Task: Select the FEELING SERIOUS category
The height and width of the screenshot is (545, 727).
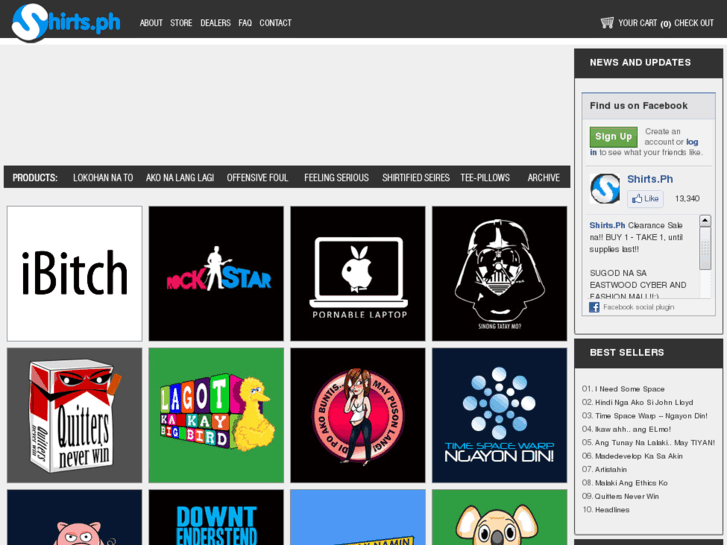Action: coord(336,178)
